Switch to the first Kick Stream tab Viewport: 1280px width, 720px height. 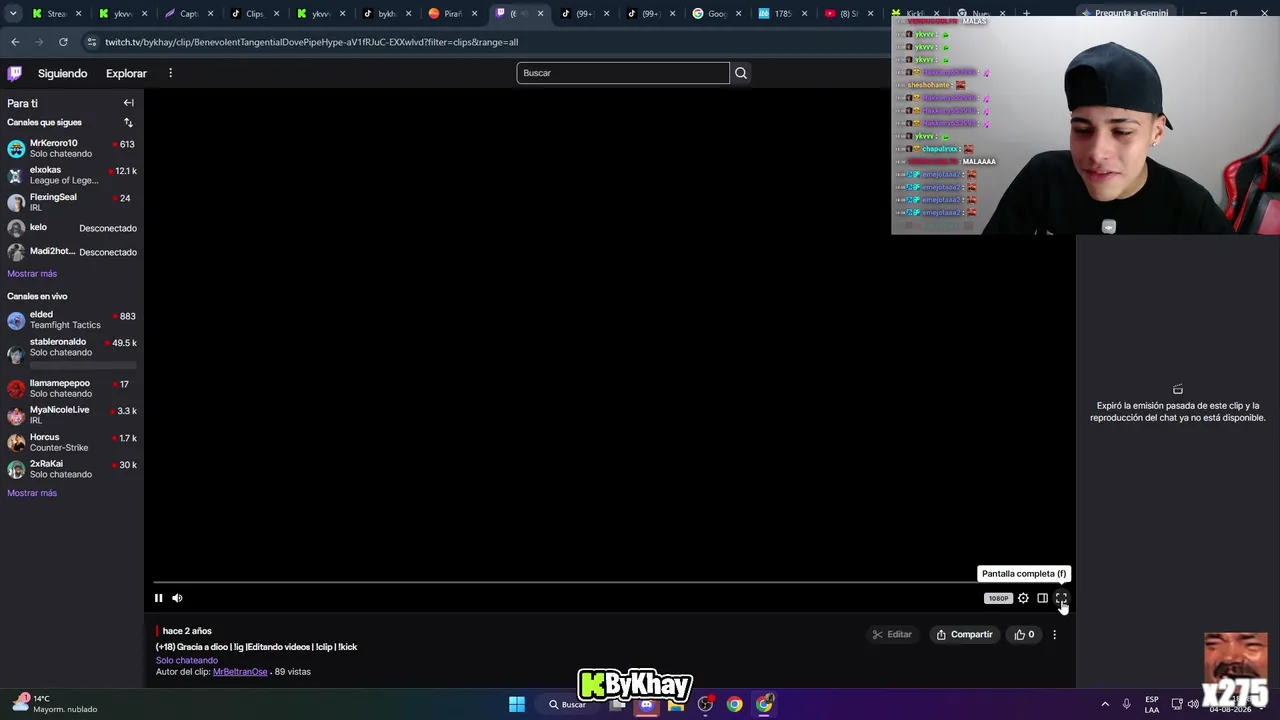point(56,14)
